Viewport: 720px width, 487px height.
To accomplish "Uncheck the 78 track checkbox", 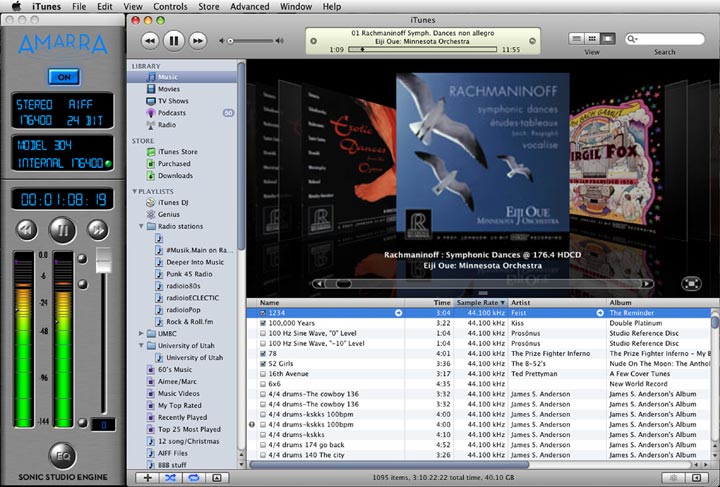I will [x=263, y=353].
